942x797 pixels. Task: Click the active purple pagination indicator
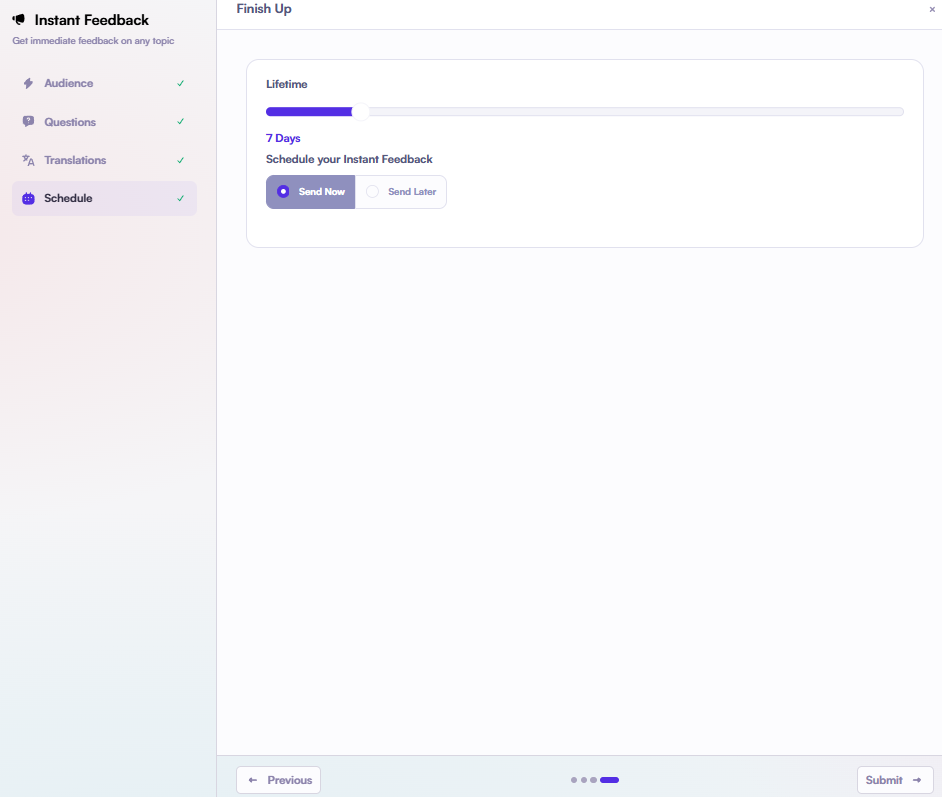(609, 780)
